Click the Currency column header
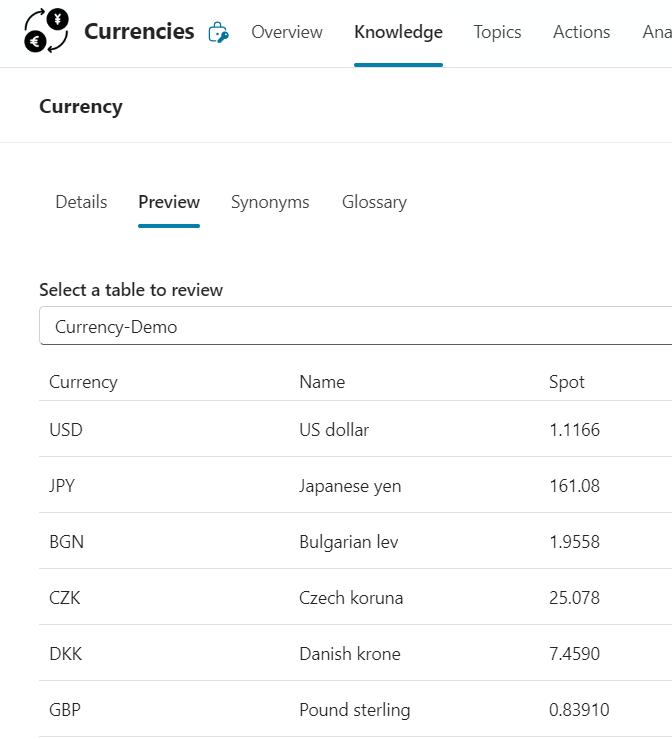 [x=83, y=382]
